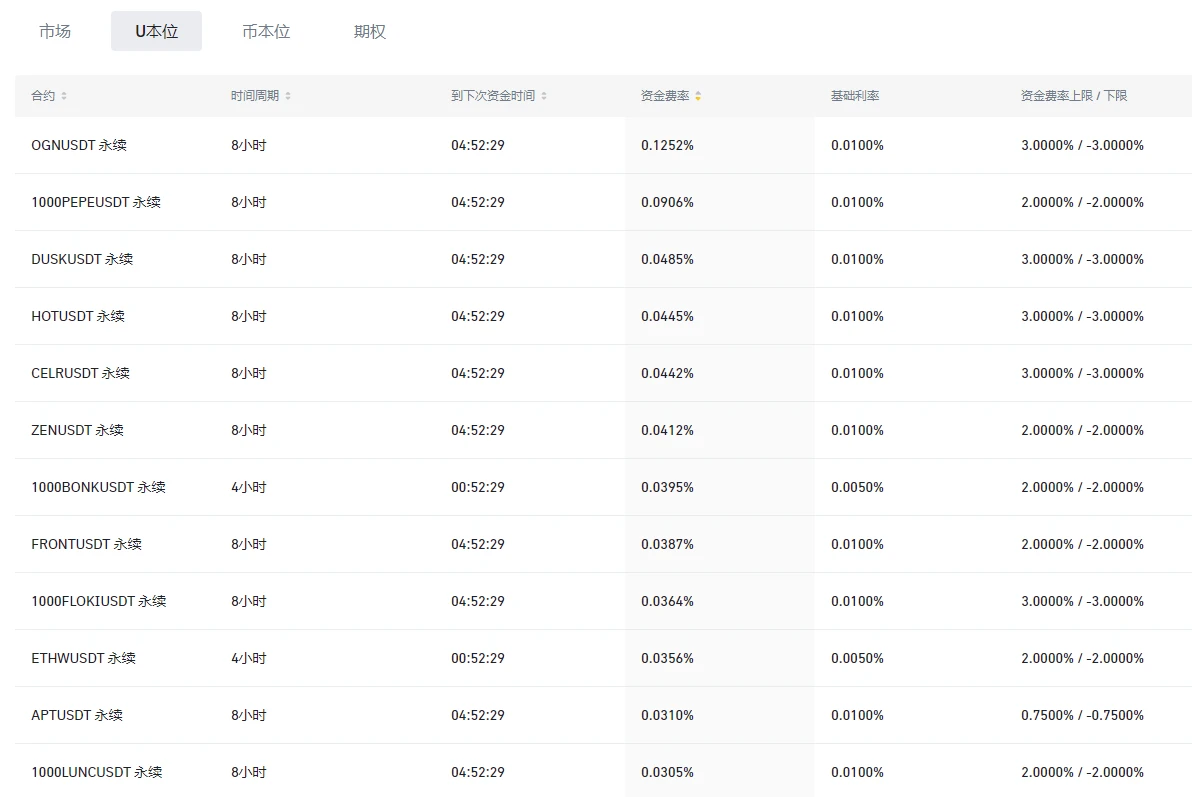Open the APTUSDT 永续 contract
The image size is (1192, 797).
[77, 715]
